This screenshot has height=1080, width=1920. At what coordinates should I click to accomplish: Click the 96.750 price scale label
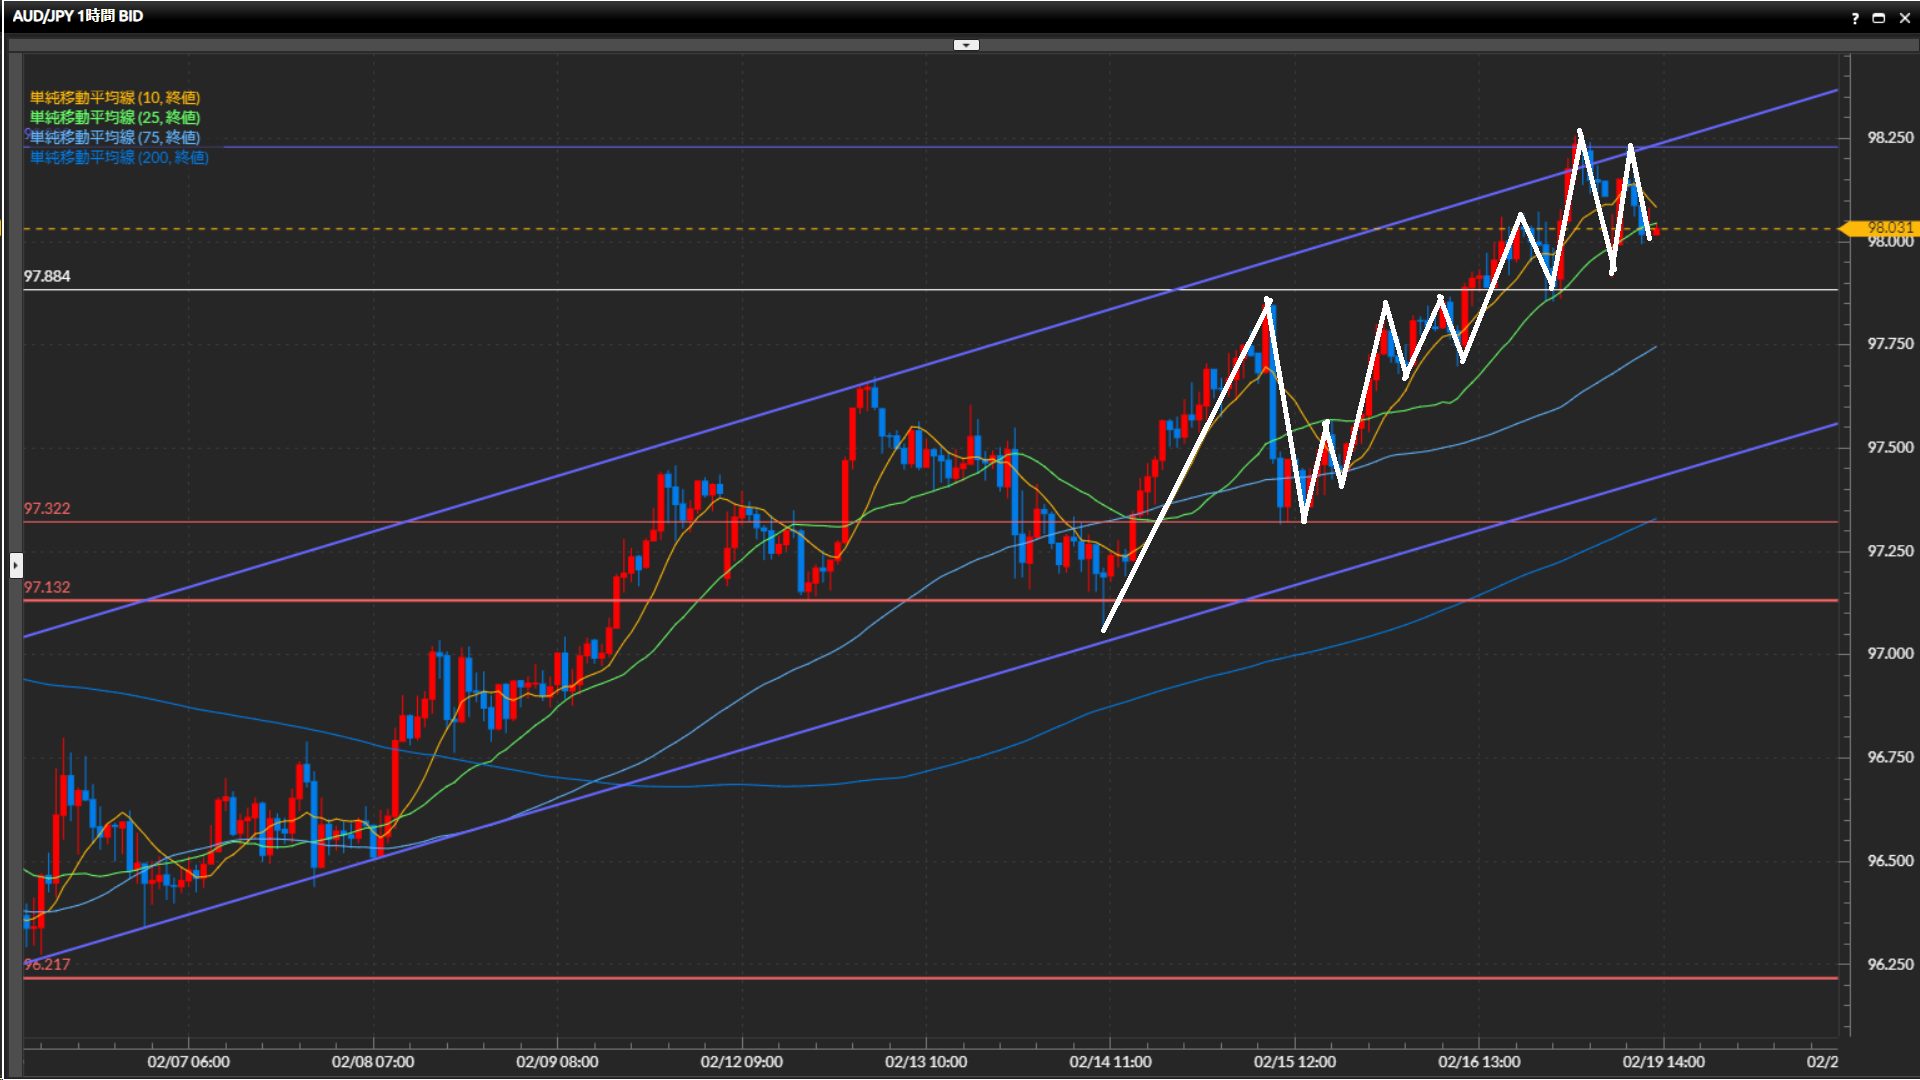[1890, 757]
